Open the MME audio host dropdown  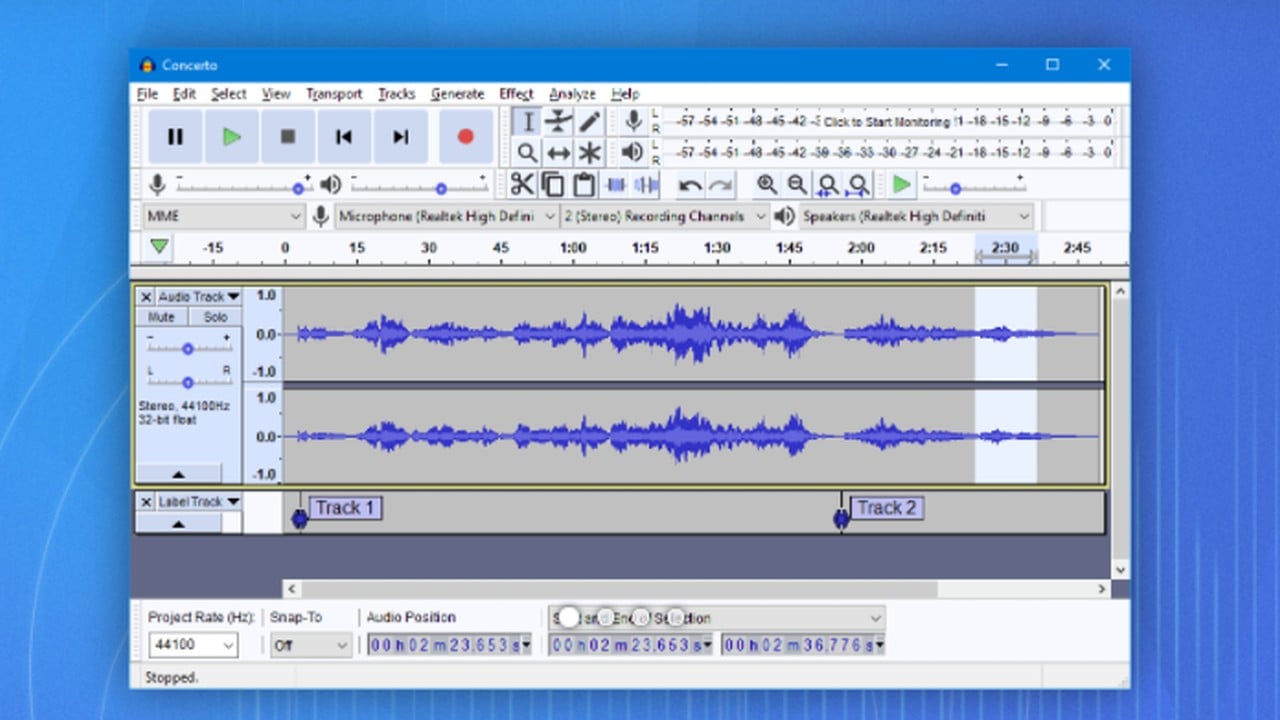coord(222,216)
